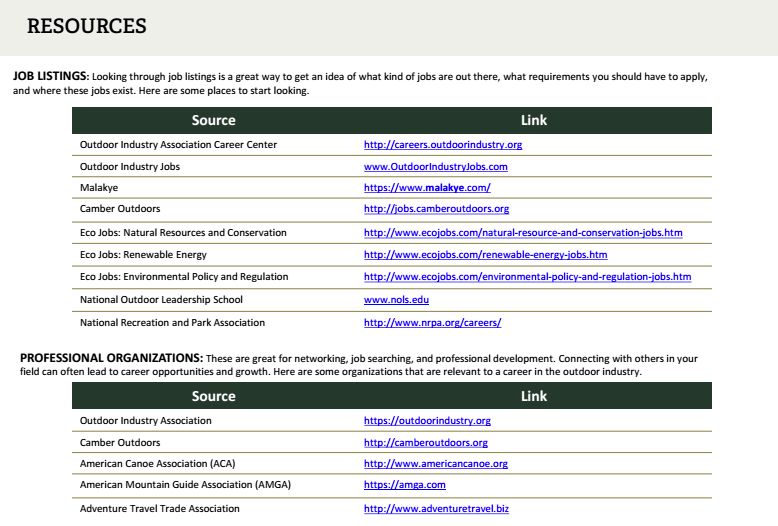This screenshot has width=778, height=526.
Task: Open the https://outdoorindustry.org link
Action: point(427,421)
